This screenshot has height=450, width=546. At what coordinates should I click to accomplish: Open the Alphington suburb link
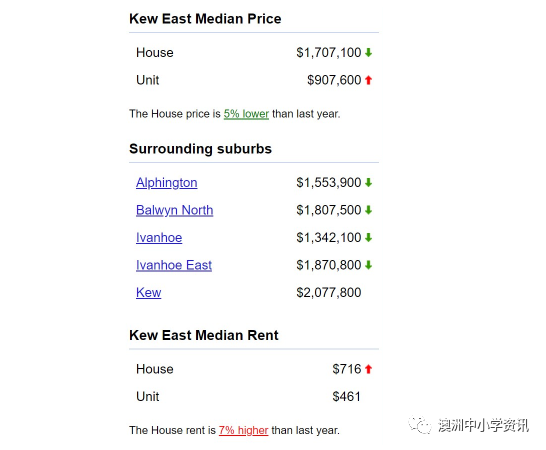pos(166,183)
